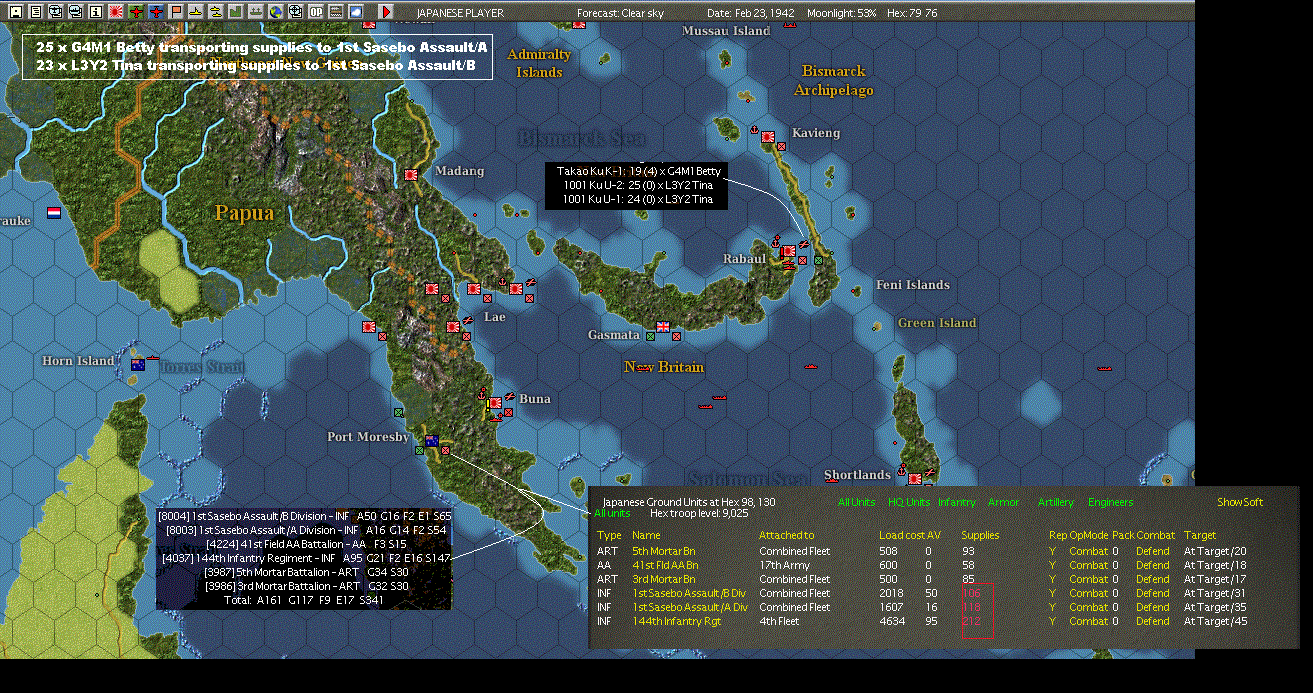Select the Dutch flag base near Merauke
Screen dimensions: 1313x693
click(54, 212)
